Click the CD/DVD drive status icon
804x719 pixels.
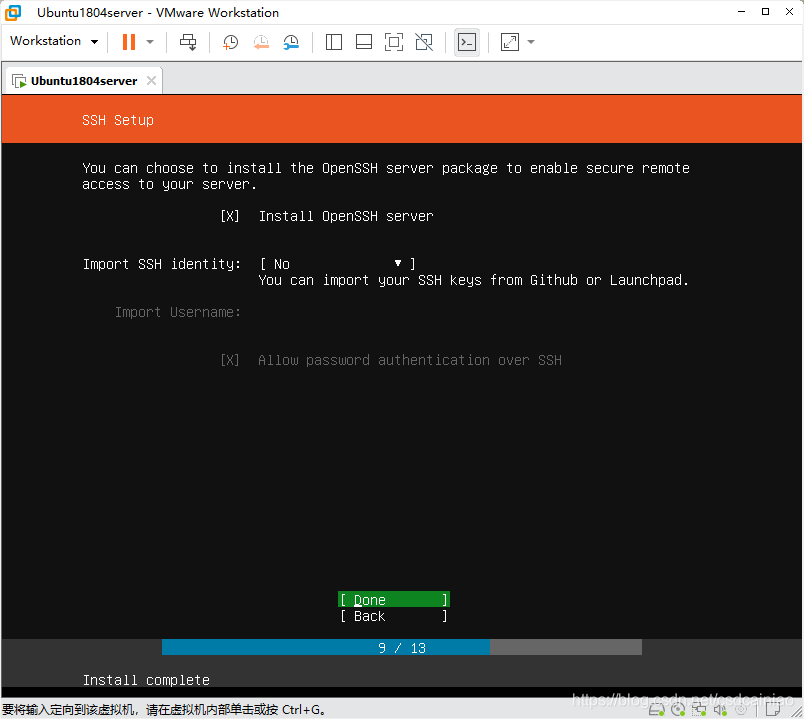tap(678, 710)
